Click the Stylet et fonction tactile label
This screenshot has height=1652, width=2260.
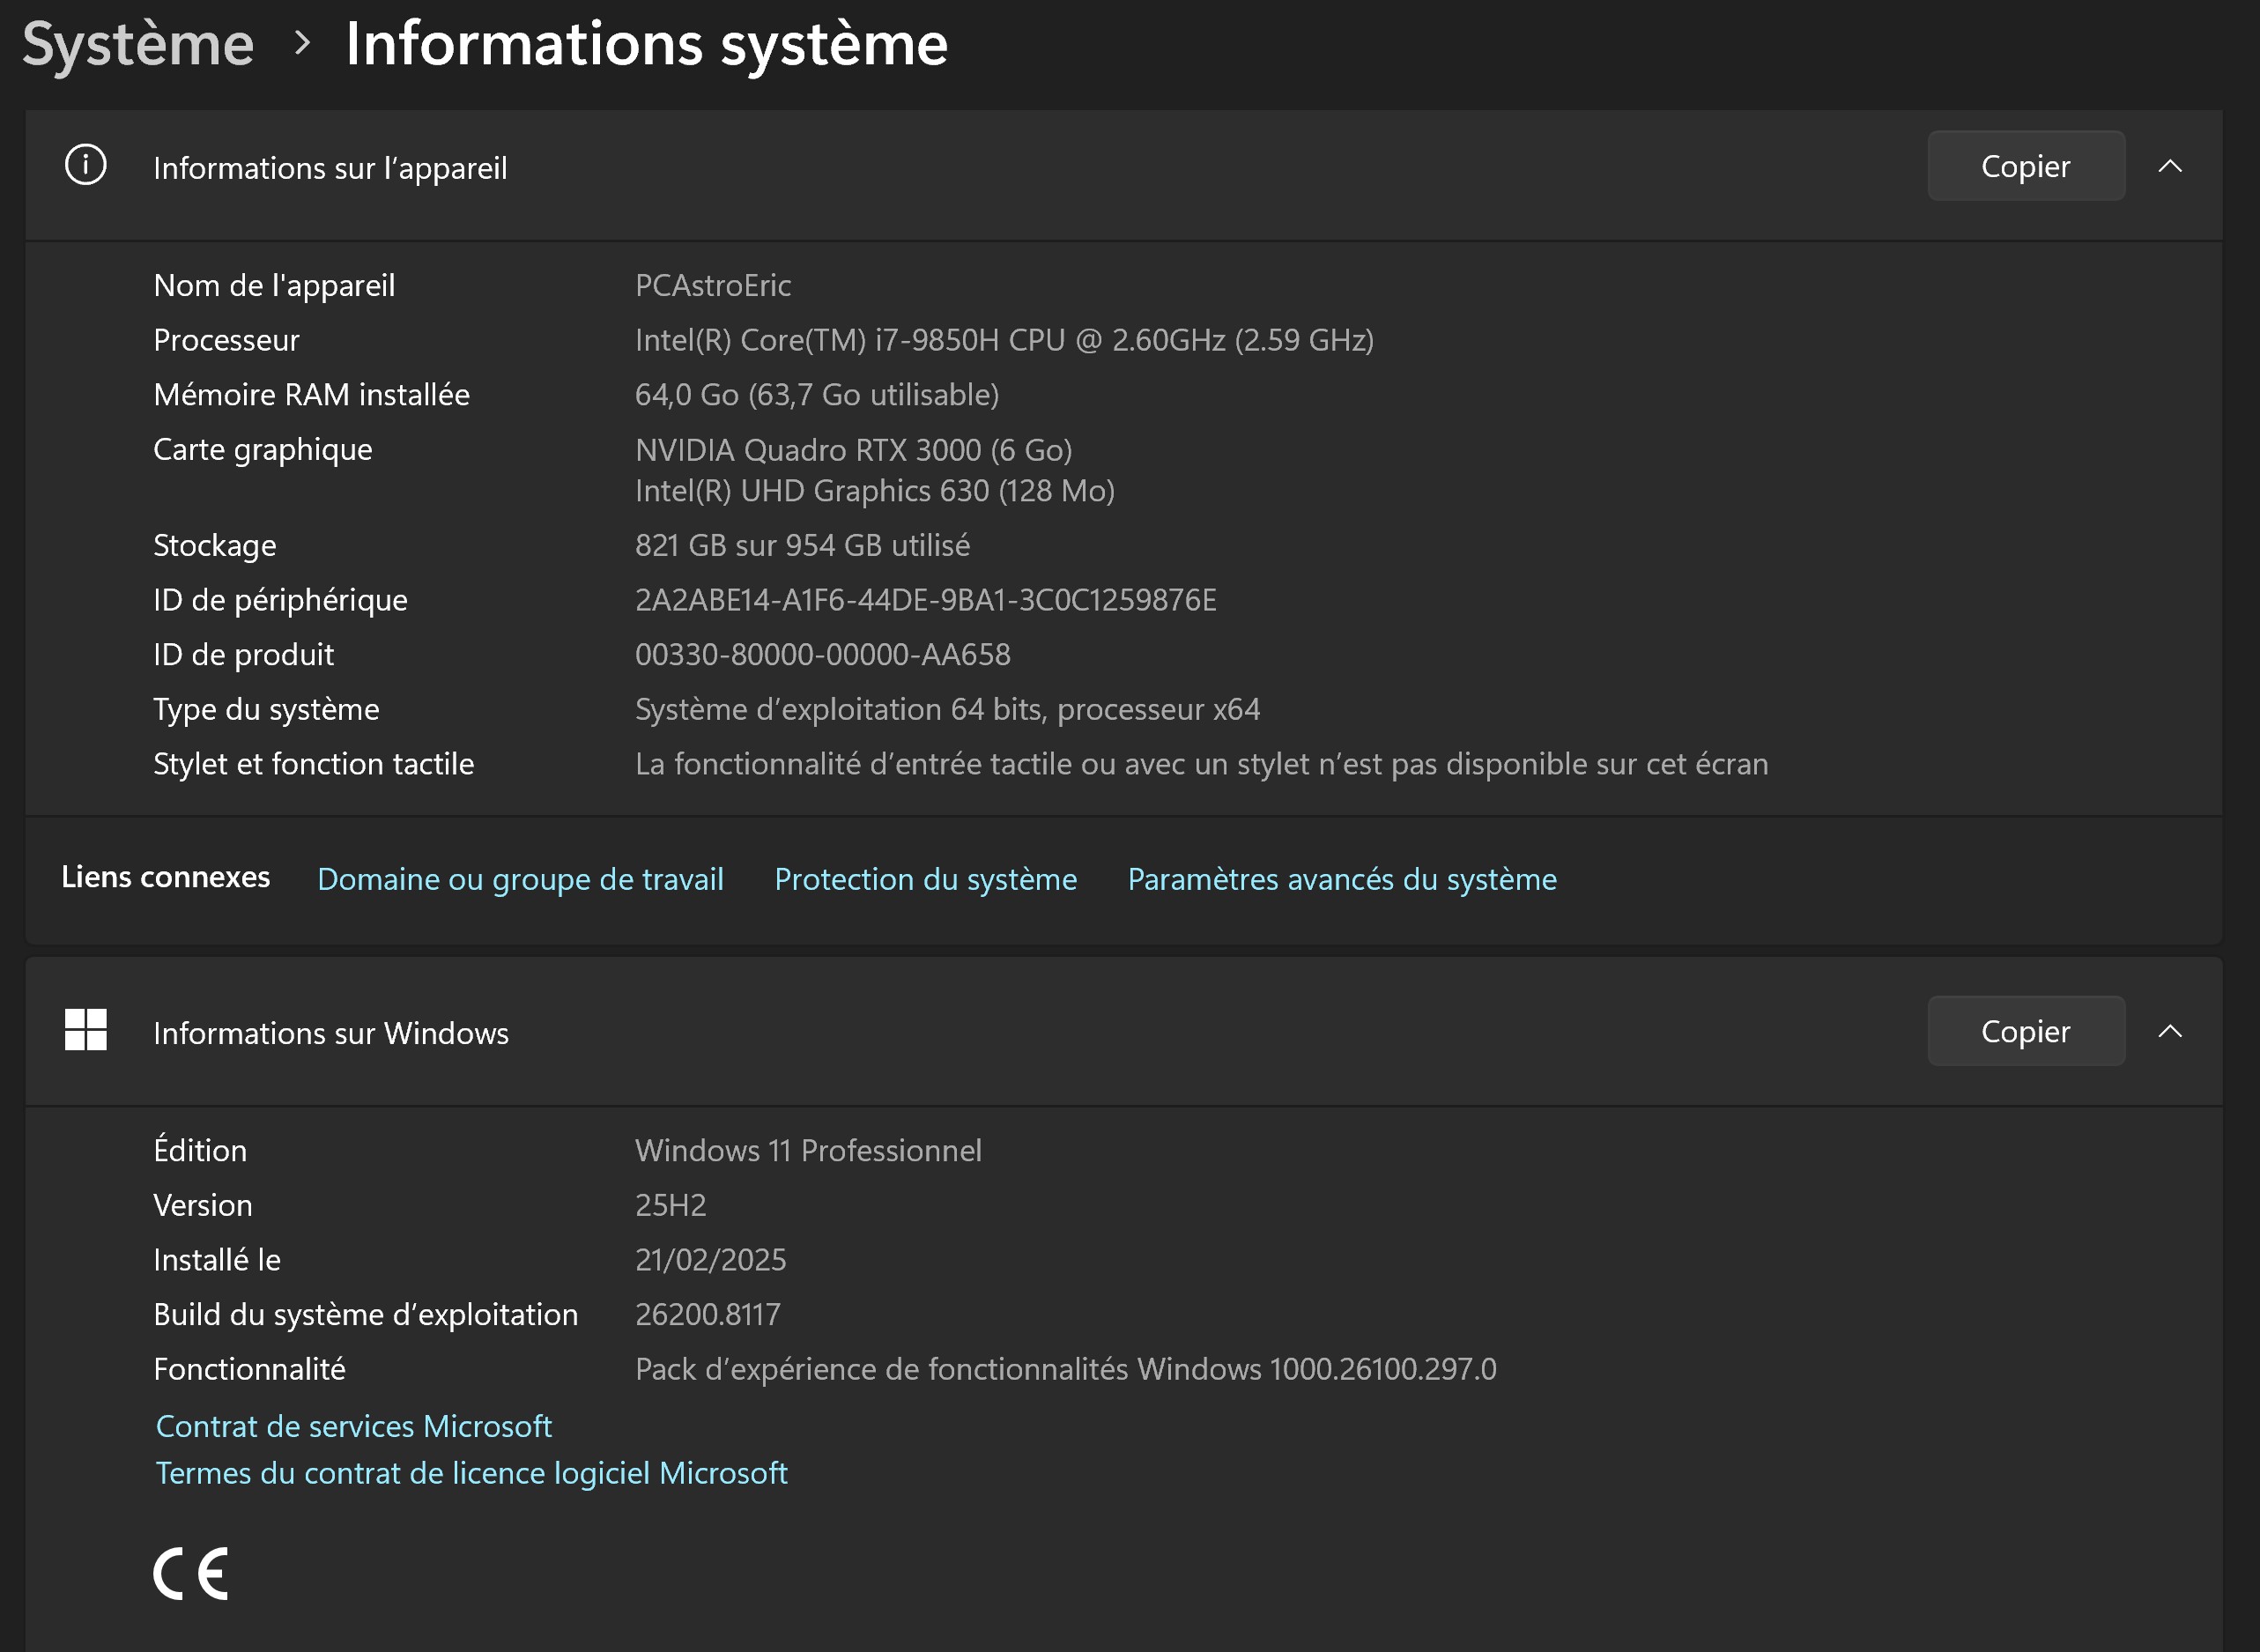[313, 764]
